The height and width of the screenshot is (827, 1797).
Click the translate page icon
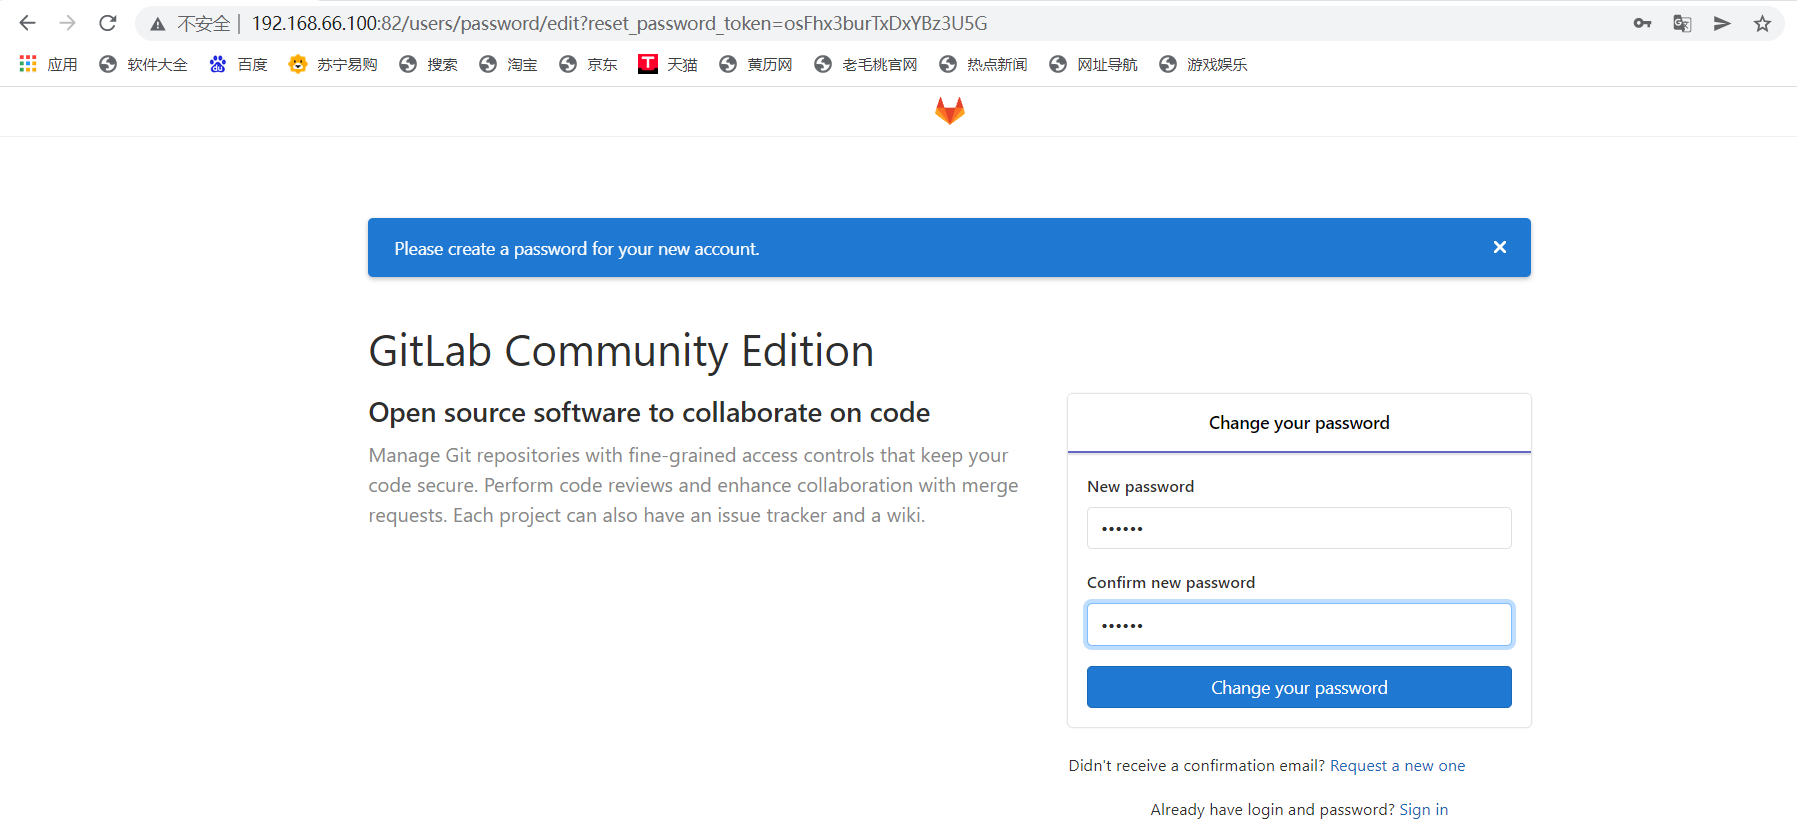[x=1682, y=23]
